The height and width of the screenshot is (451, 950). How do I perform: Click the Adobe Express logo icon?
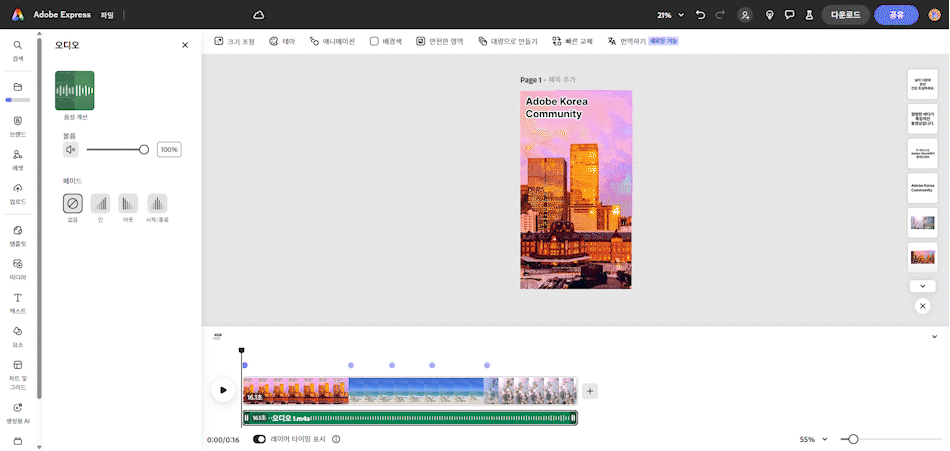pyautogui.click(x=18, y=15)
